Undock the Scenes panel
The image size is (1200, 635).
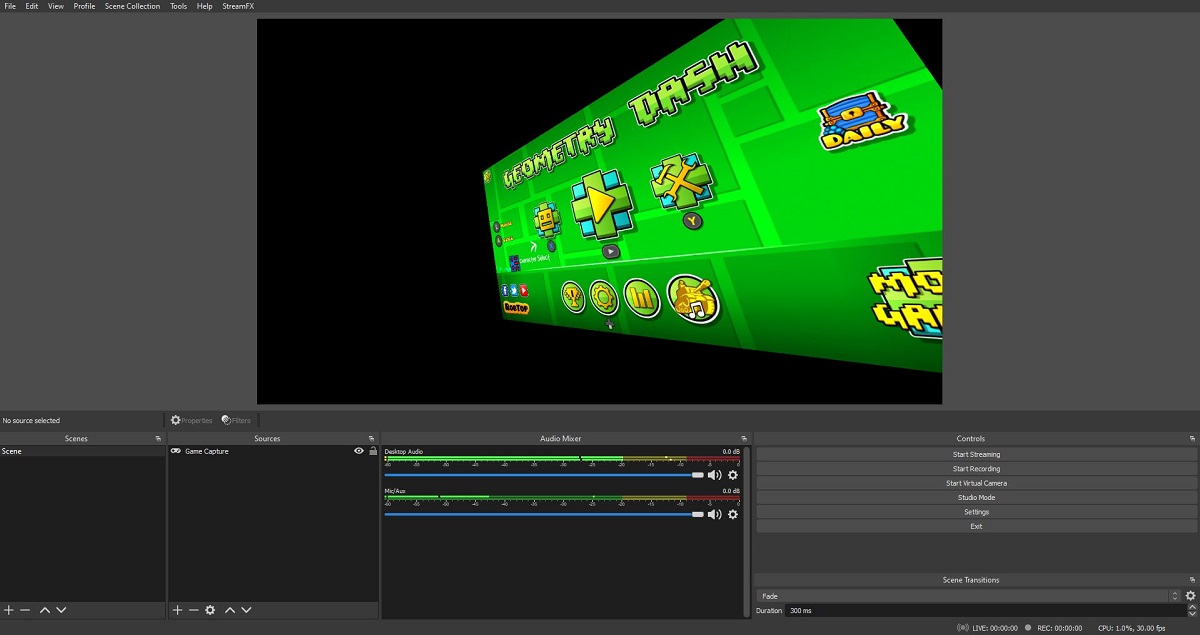click(x=158, y=439)
